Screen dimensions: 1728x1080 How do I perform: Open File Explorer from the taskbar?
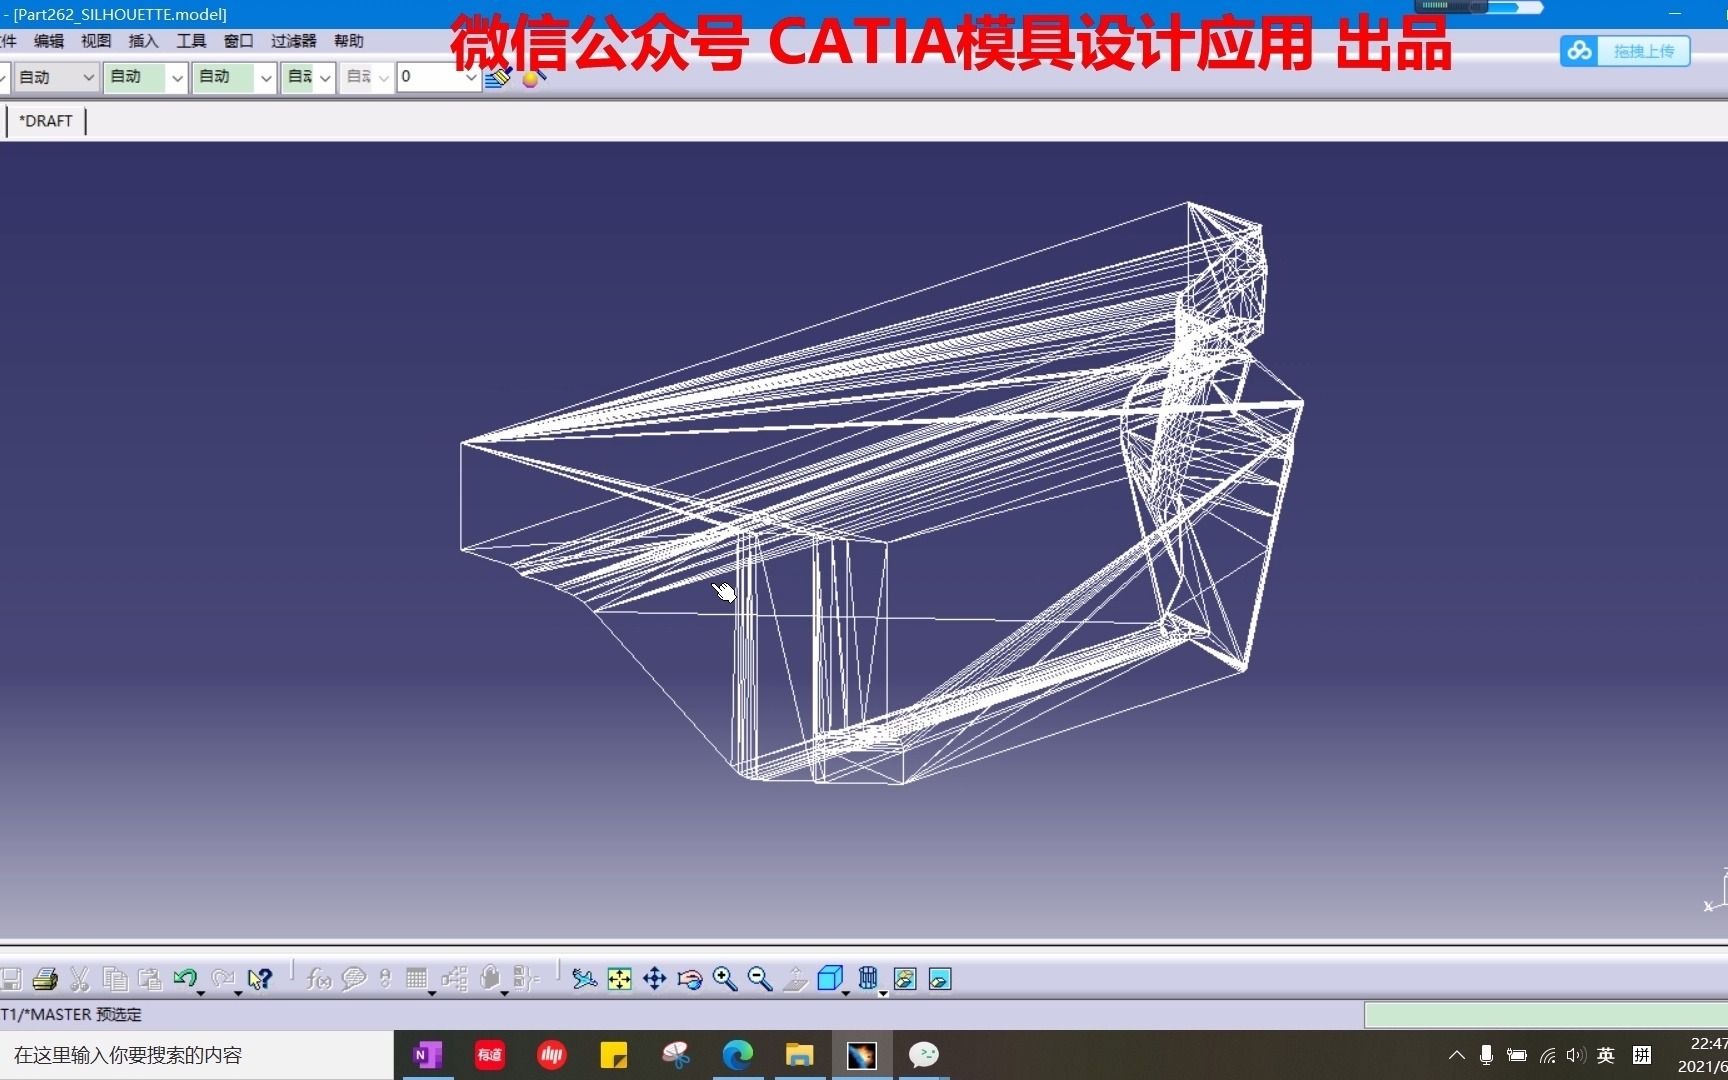[x=799, y=1055]
